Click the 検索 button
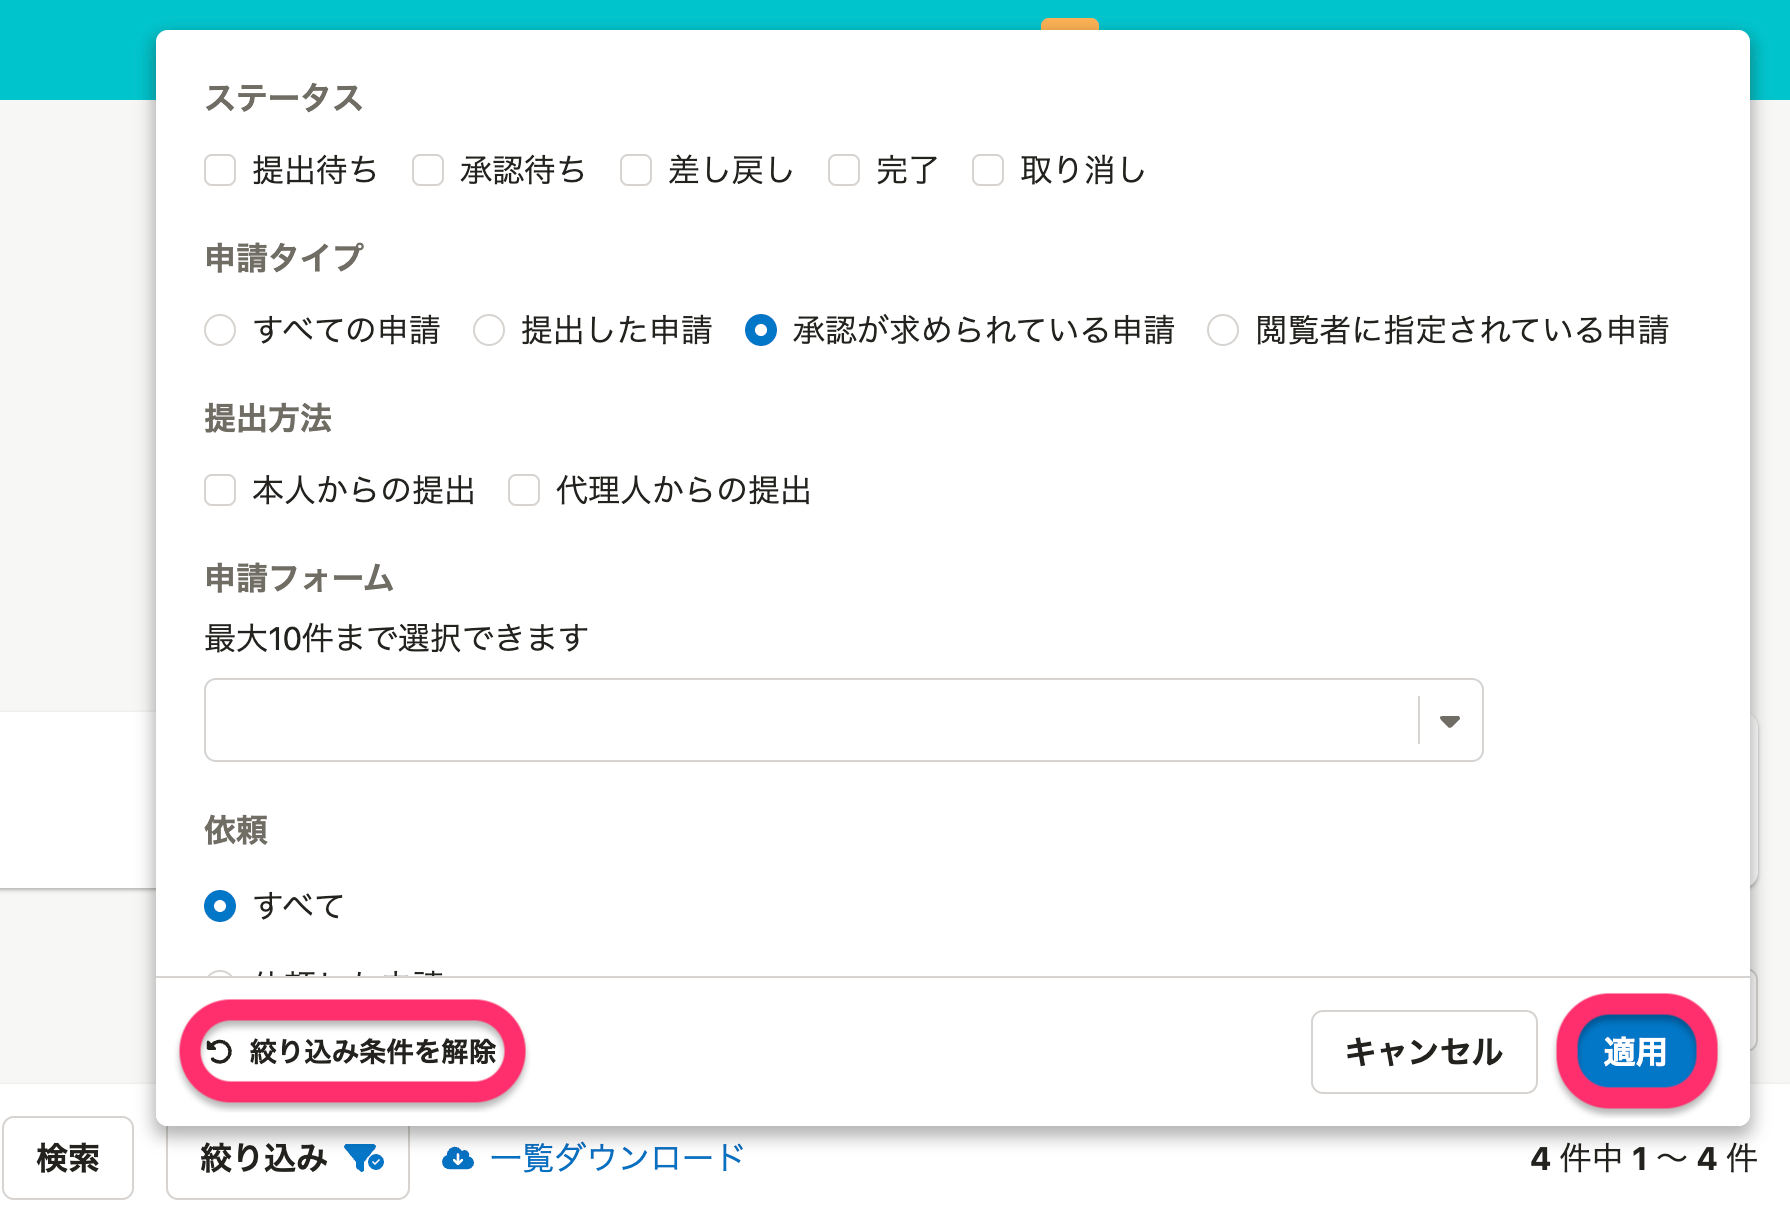The height and width of the screenshot is (1221, 1790). (68, 1158)
